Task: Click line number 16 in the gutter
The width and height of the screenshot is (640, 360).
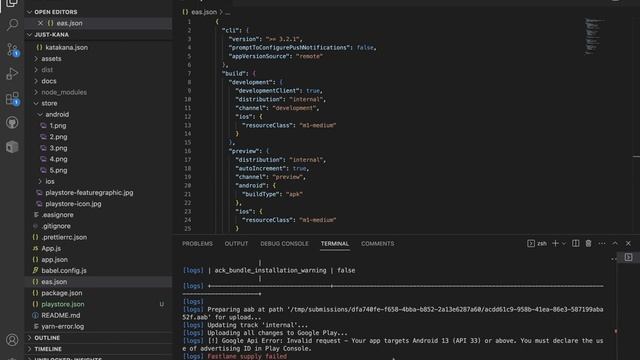Action: (188, 151)
